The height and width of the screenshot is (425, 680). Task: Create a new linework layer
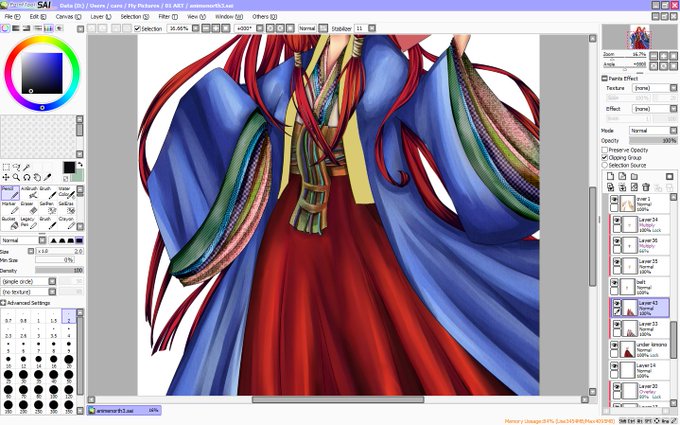622,176
